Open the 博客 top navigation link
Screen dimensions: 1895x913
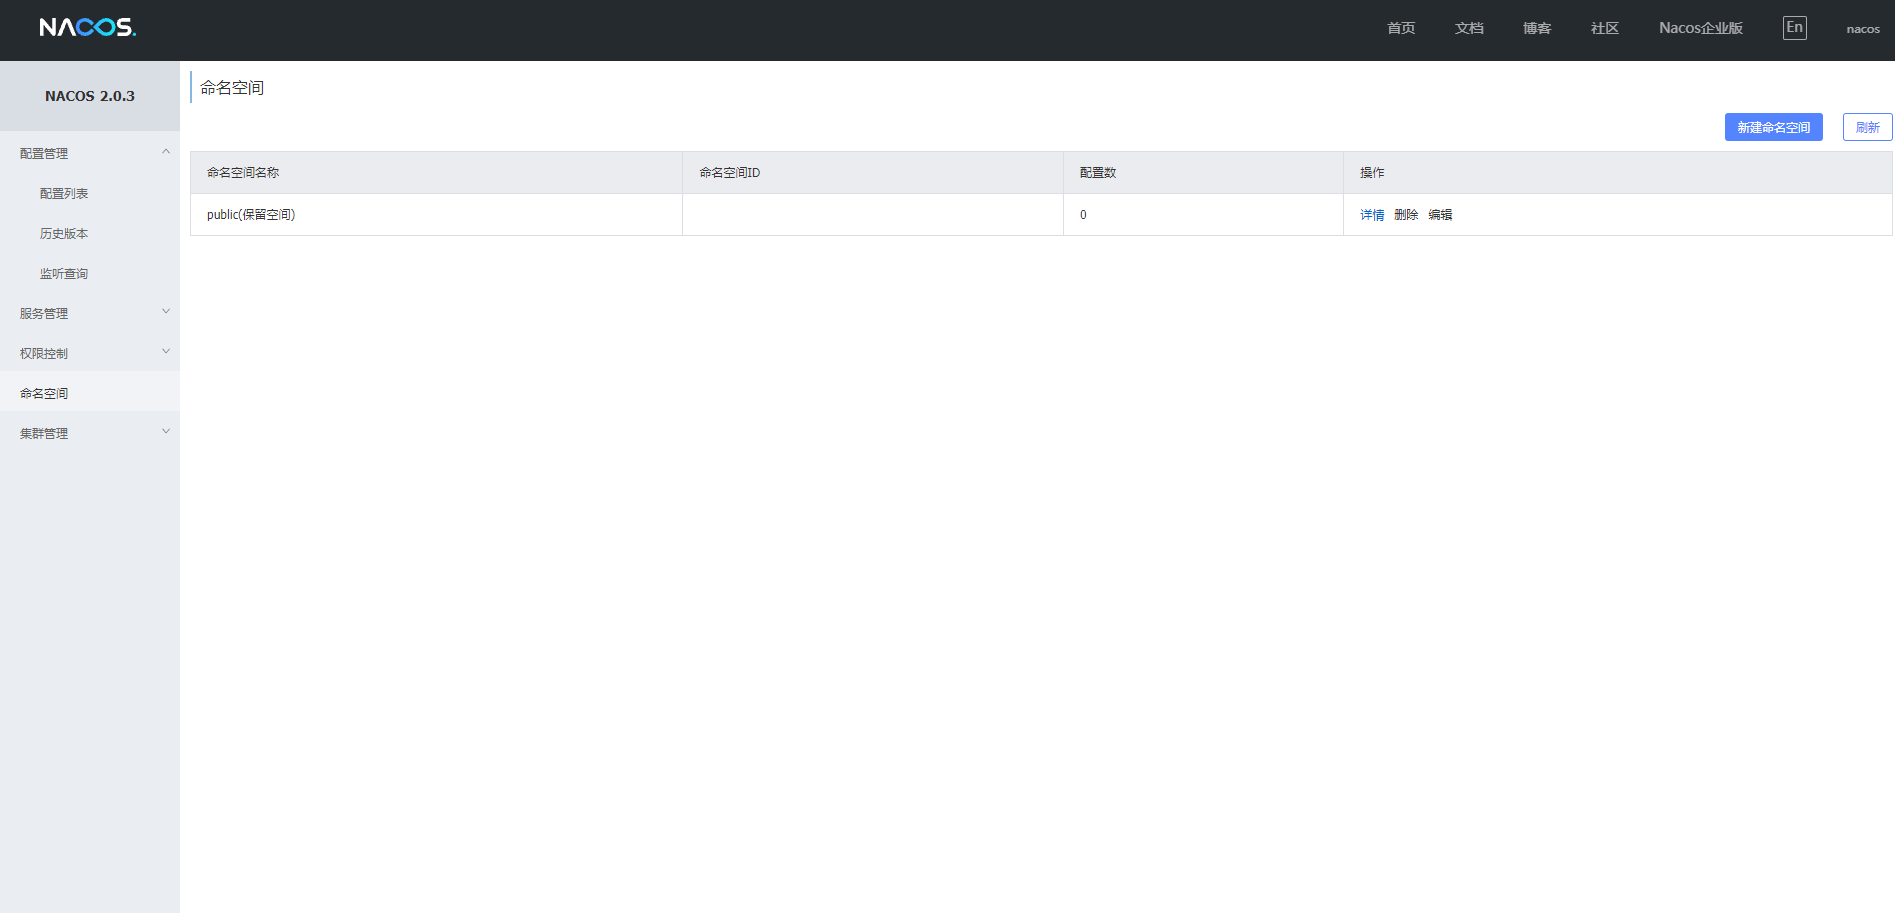tap(1537, 28)
